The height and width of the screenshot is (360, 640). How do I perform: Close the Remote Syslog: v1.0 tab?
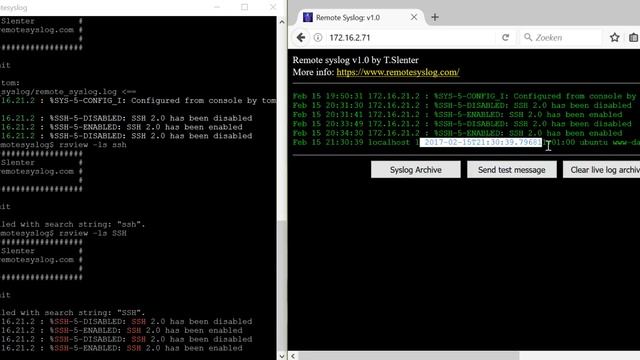coord(414,17)
